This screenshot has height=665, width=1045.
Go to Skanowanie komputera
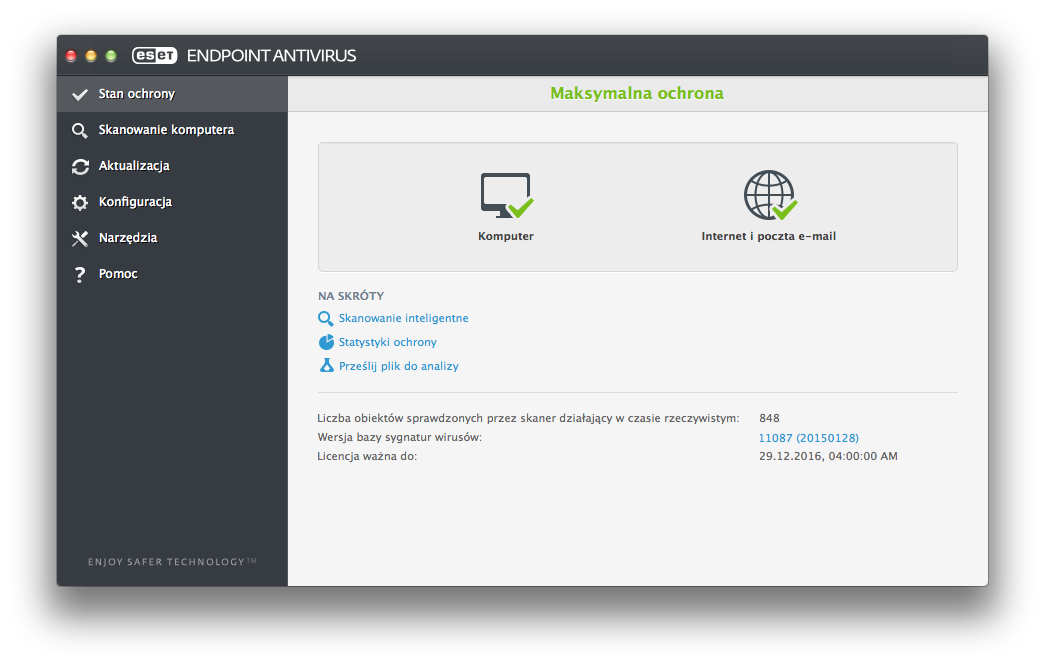pyautogui.click(x=173, y=130)
